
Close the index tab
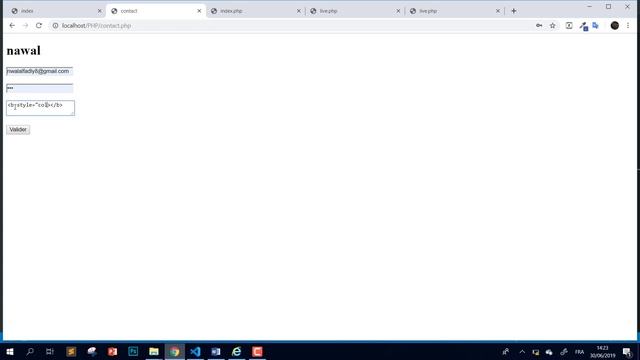click(100, 11)
